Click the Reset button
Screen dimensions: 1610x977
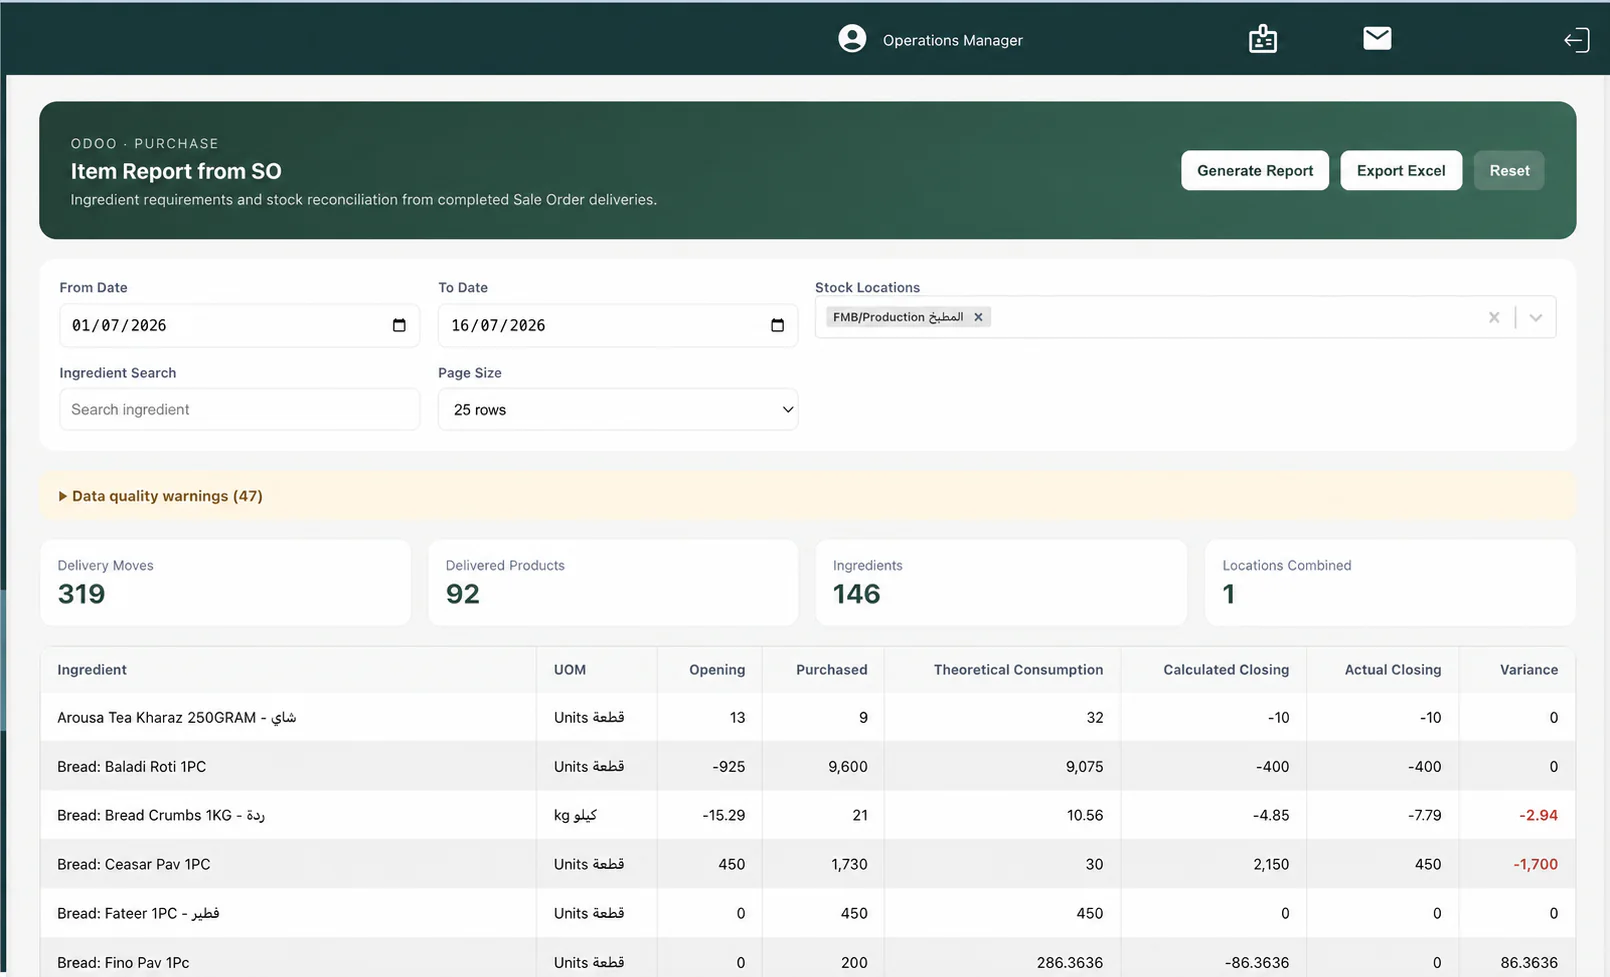pos(1509,170)
